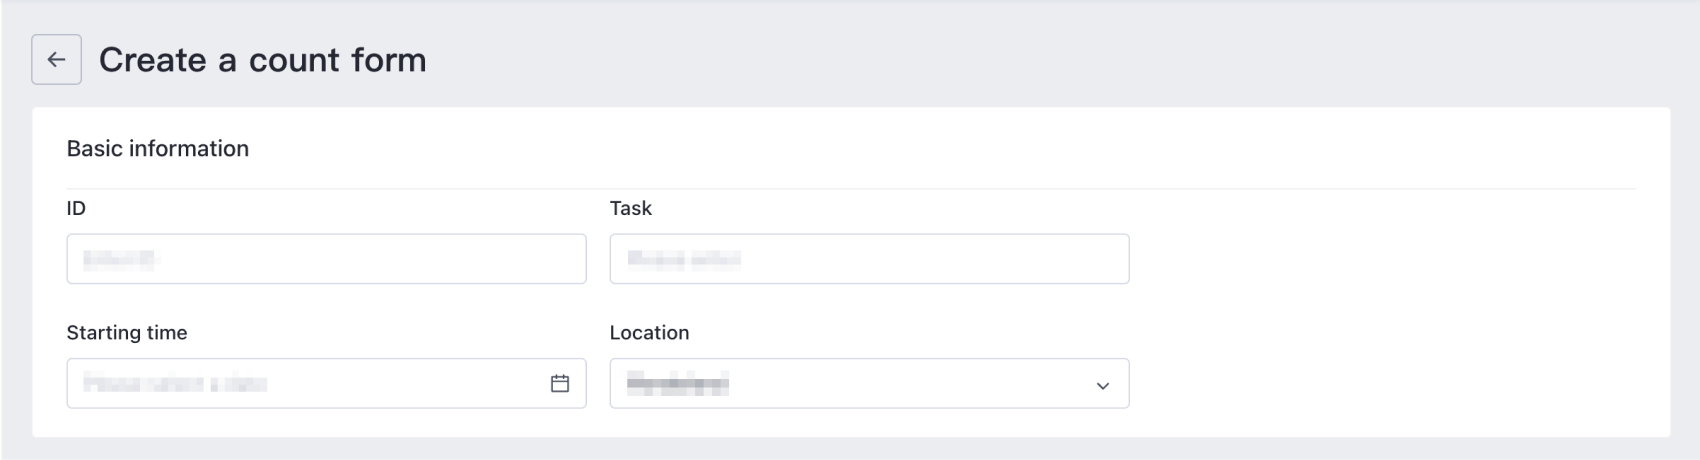
Task: Expand the Location dropdown chevron
Action: [x=1102, y=385]
